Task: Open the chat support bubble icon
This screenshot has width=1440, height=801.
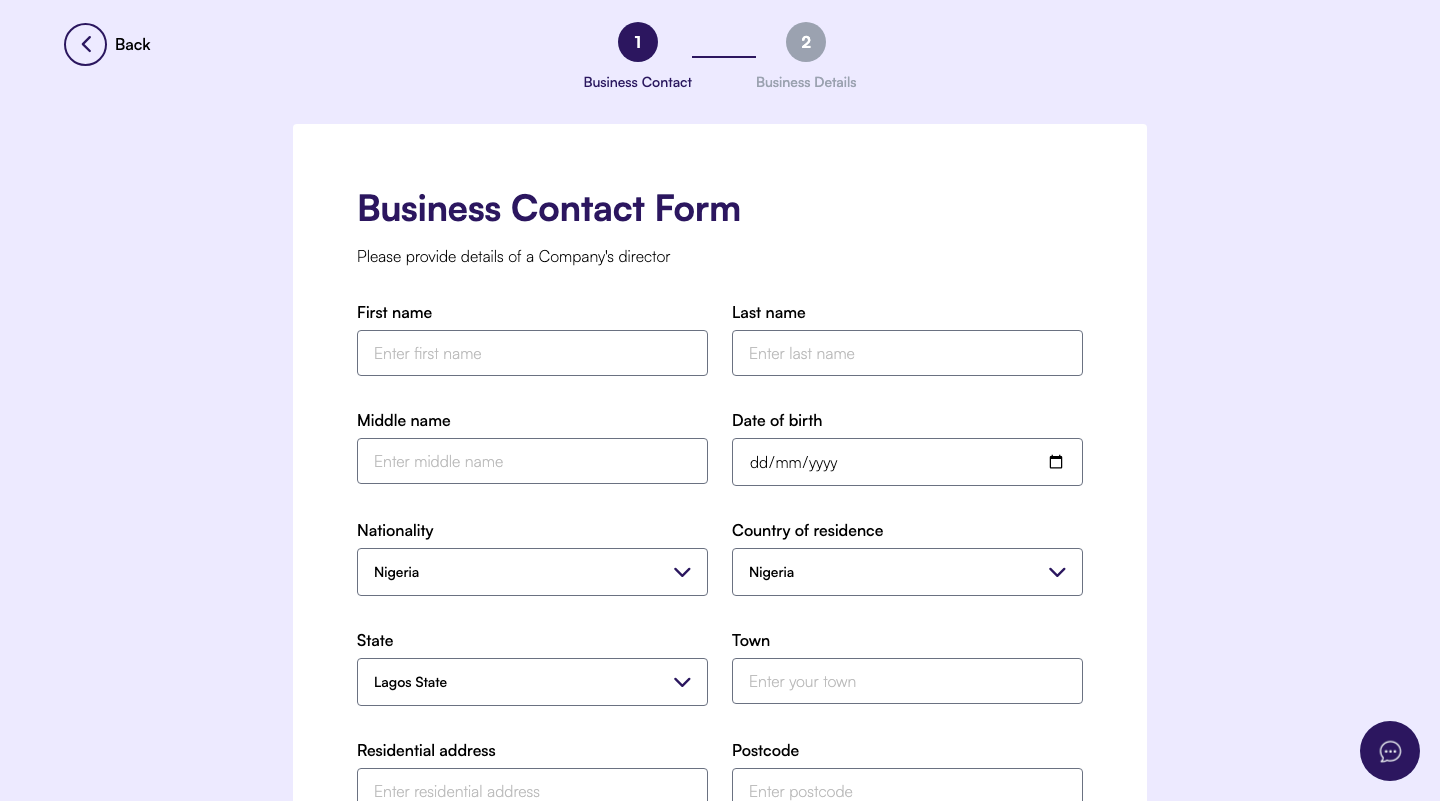Action: pyautogui.click(x=1390, y=751)
